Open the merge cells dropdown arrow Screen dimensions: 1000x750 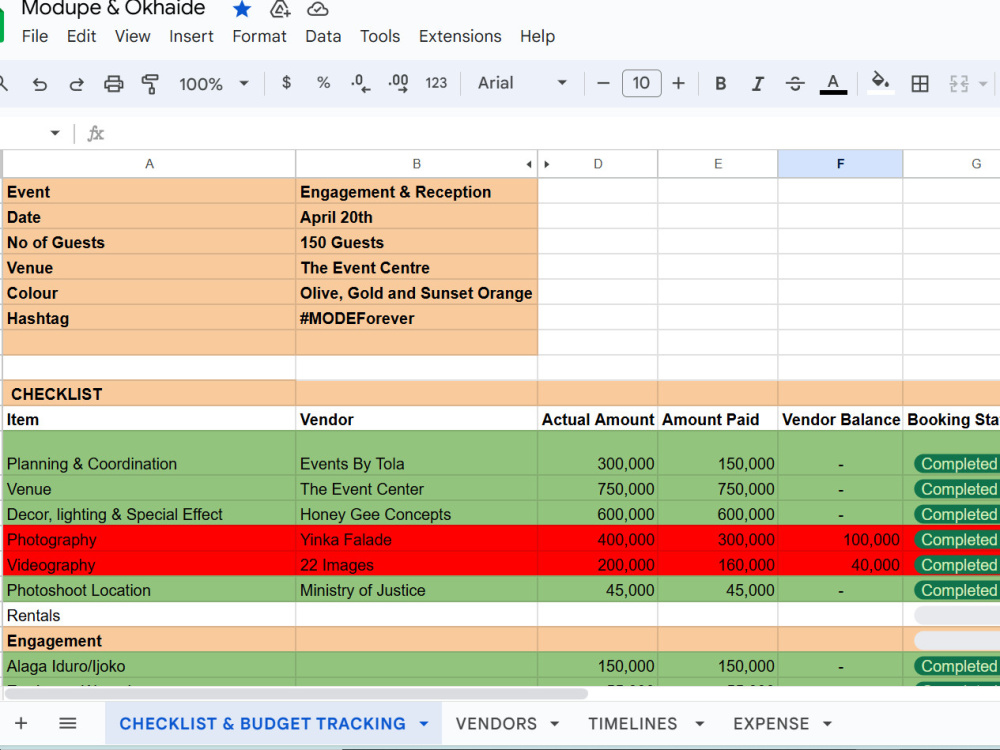983,84
